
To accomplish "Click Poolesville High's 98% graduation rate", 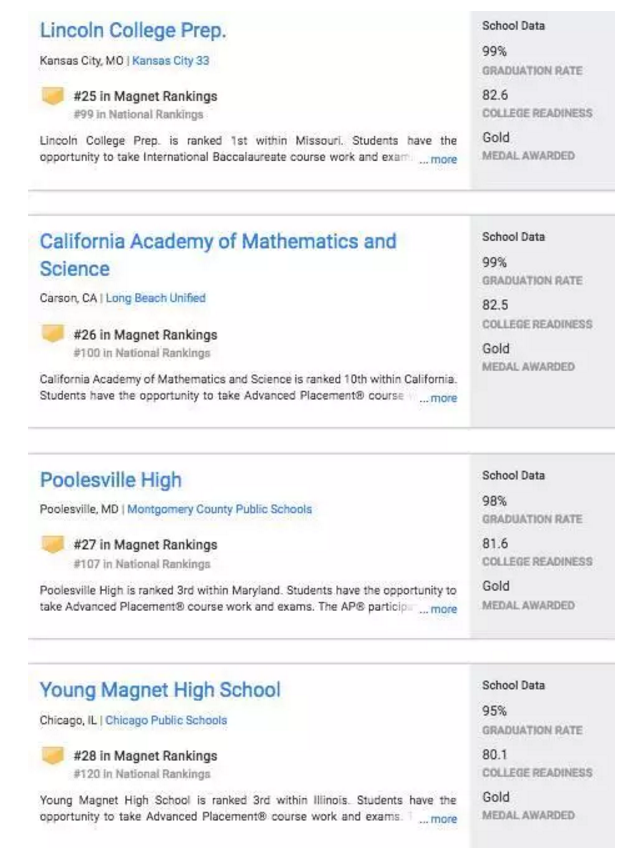I will point(494,501).
